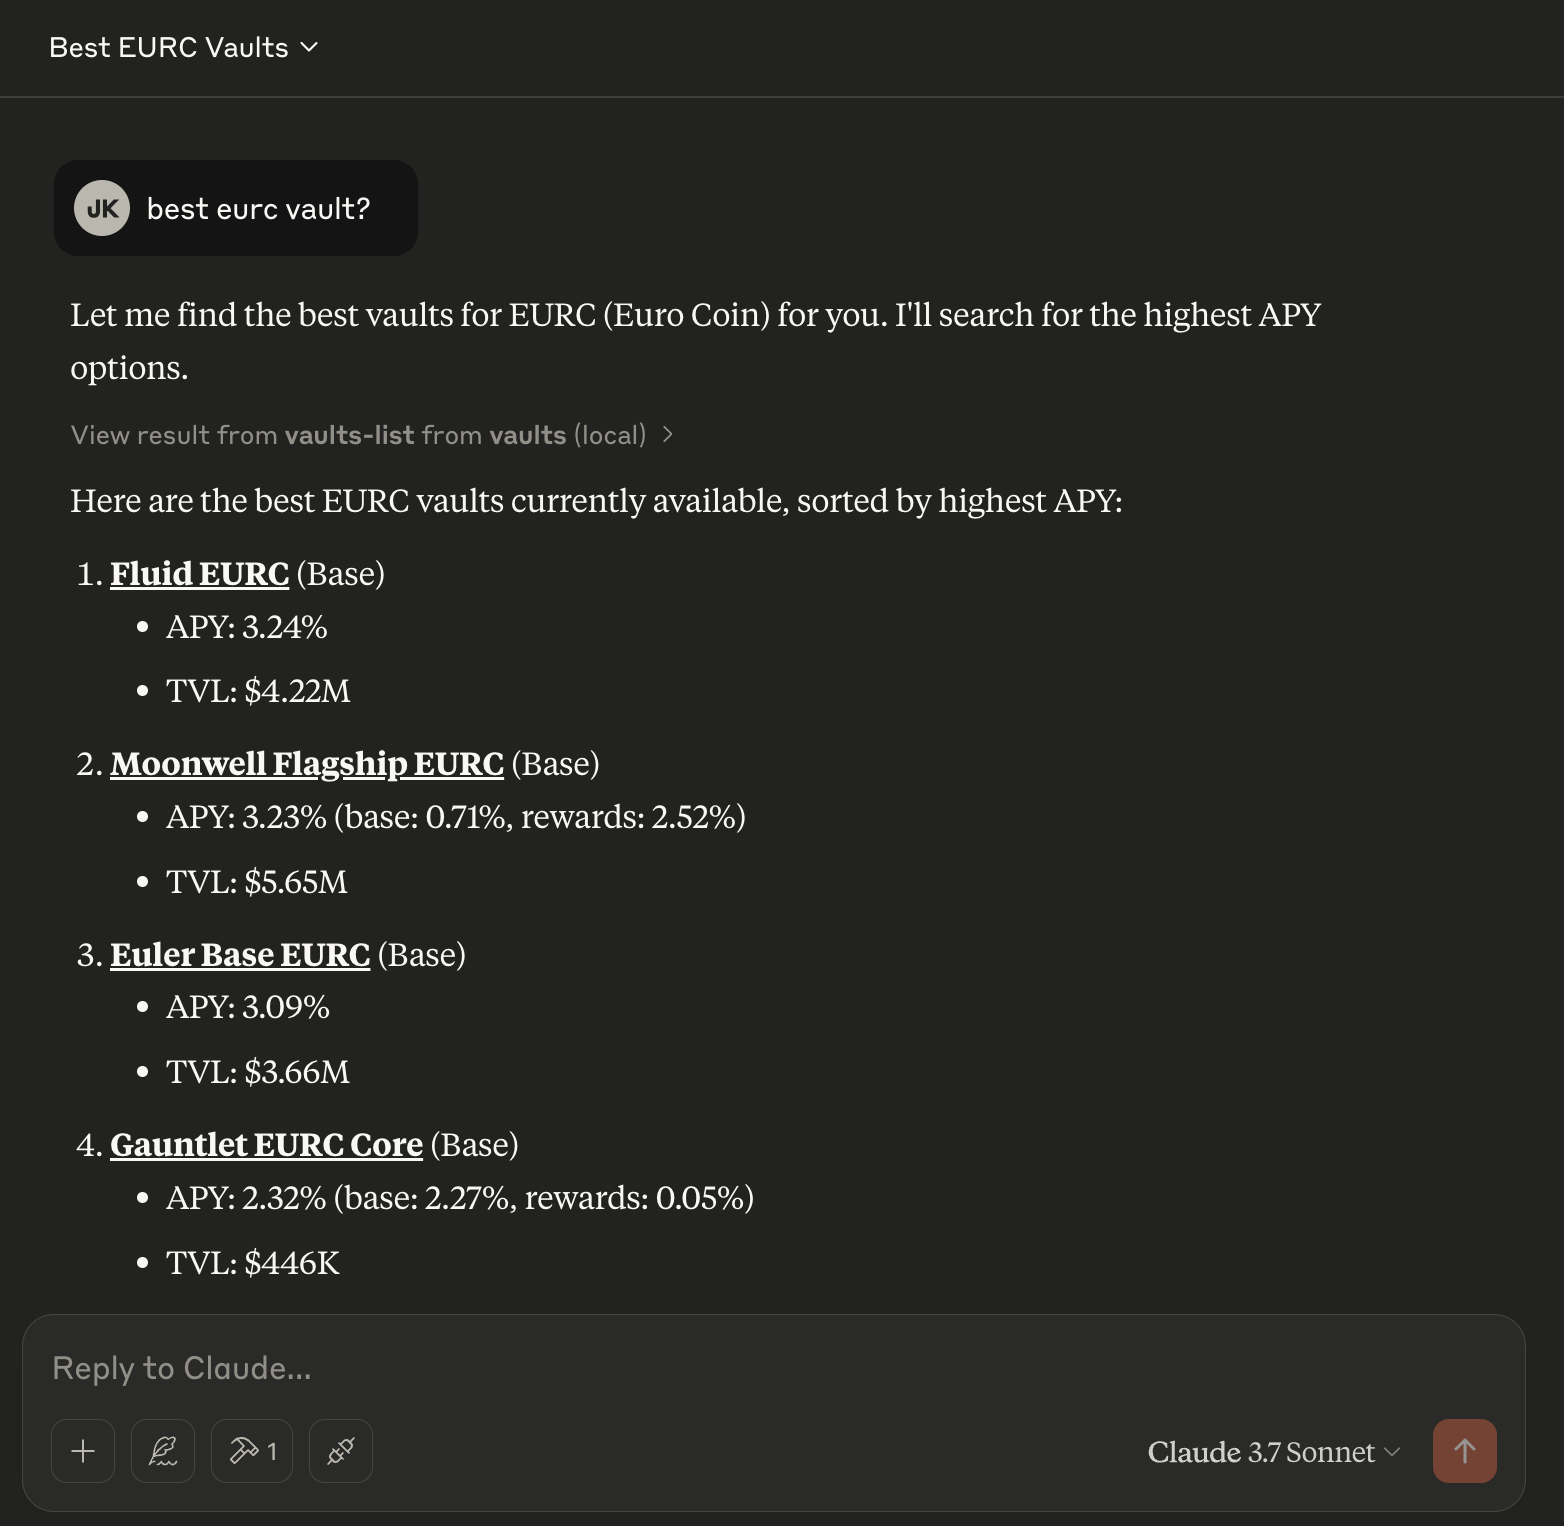Image resolution: width=1564 pixels, height=1526 pixels.
Task: Expand the vaults-list result chevron arrow
Action: point(668,435)
